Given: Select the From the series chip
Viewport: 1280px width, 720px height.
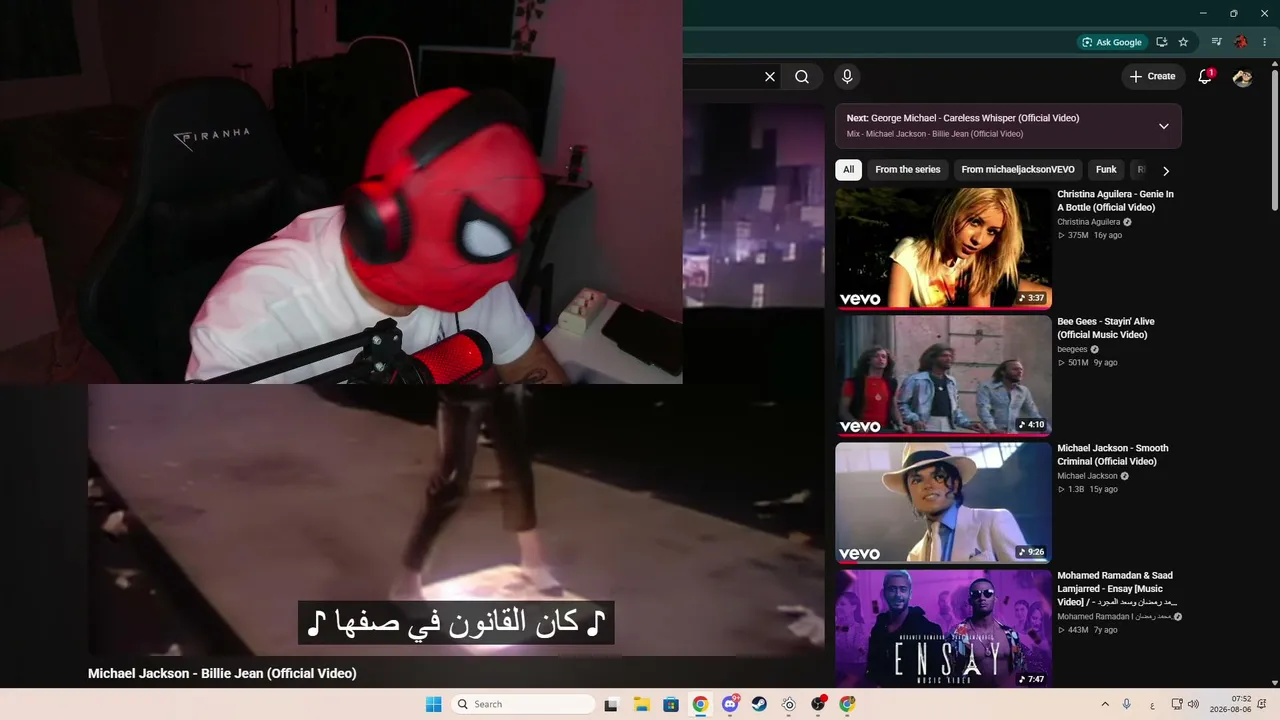Looking at the screenshot, I should (908, 170).
